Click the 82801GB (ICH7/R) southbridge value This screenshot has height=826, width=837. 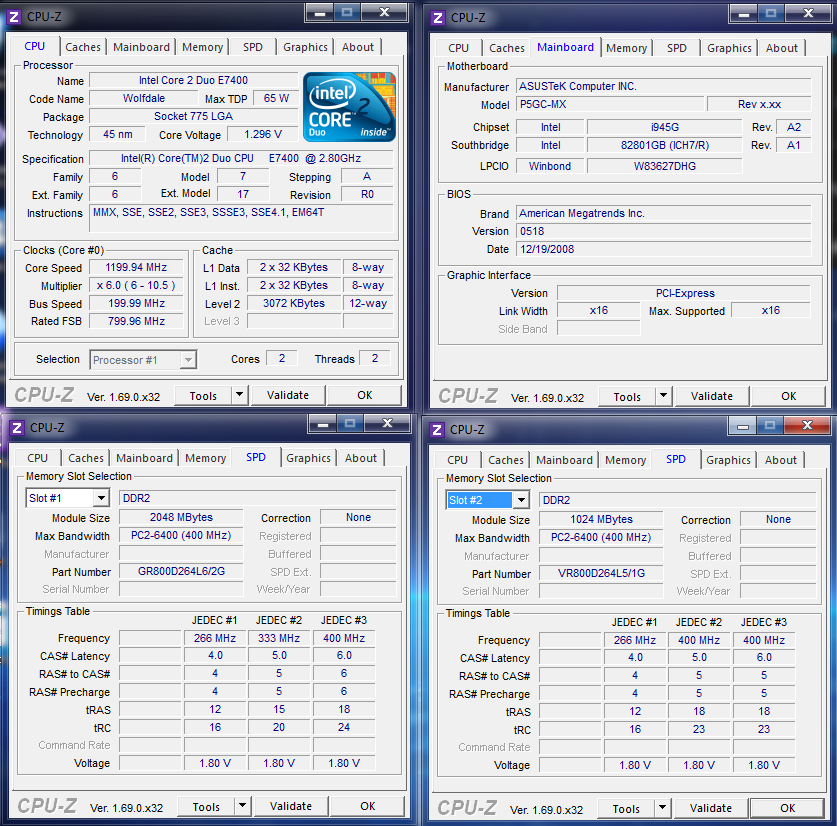(665, 145)
